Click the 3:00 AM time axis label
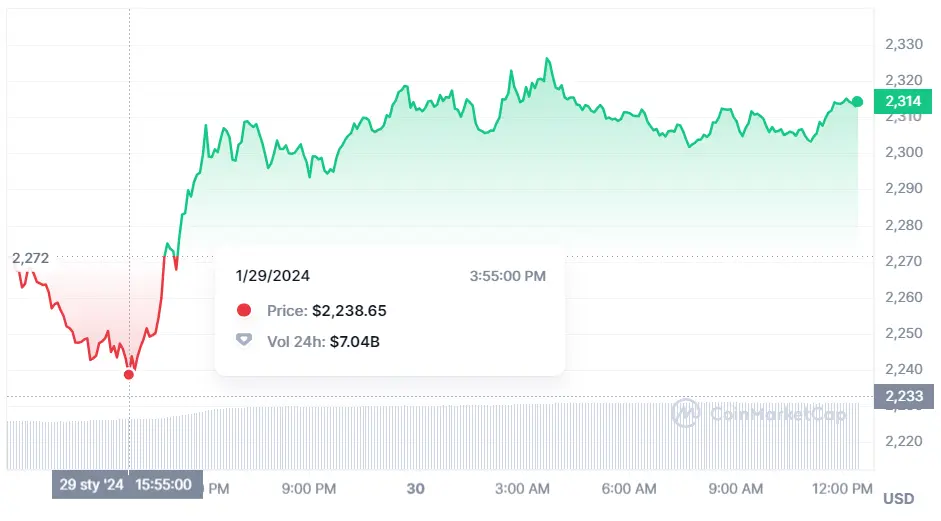The image size is (941, 521). click(x=524, y=489)
